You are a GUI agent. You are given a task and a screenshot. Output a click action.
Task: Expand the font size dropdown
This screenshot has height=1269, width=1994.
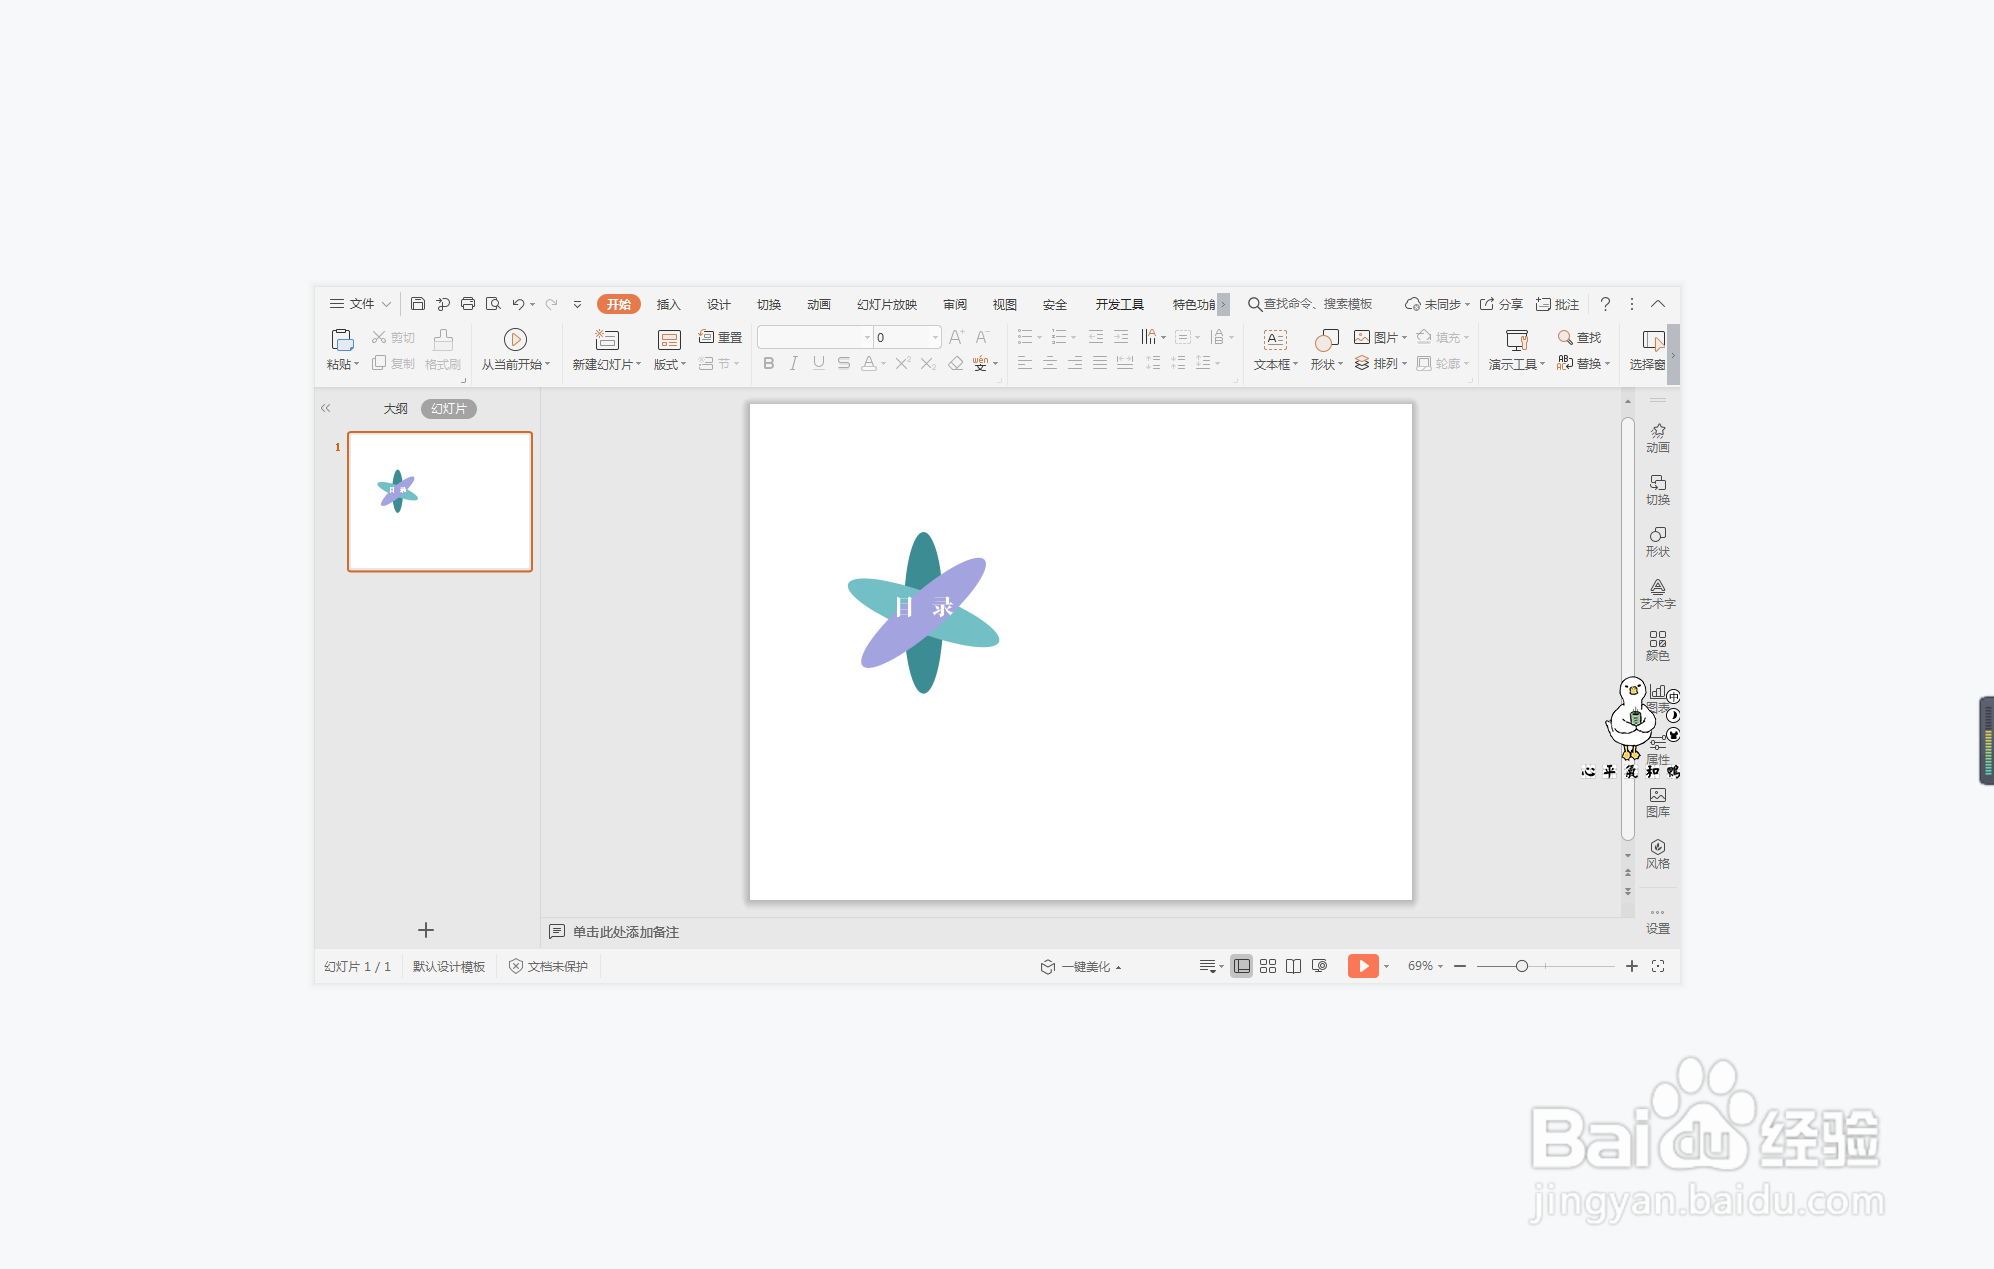pyautogui.click(x=935, y=338)
